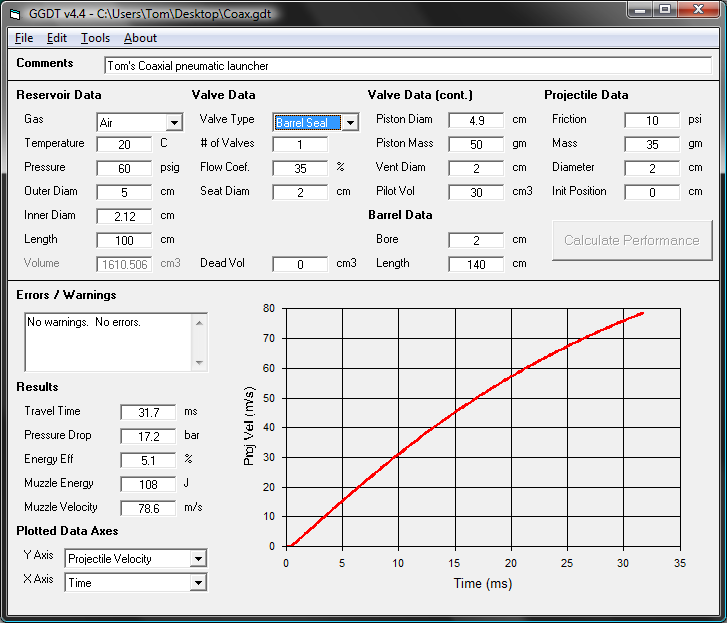The image size is (727, 623).
Task: Select the Pilot Vol input field
Action: pyautogui.click(x=476, y=192)
